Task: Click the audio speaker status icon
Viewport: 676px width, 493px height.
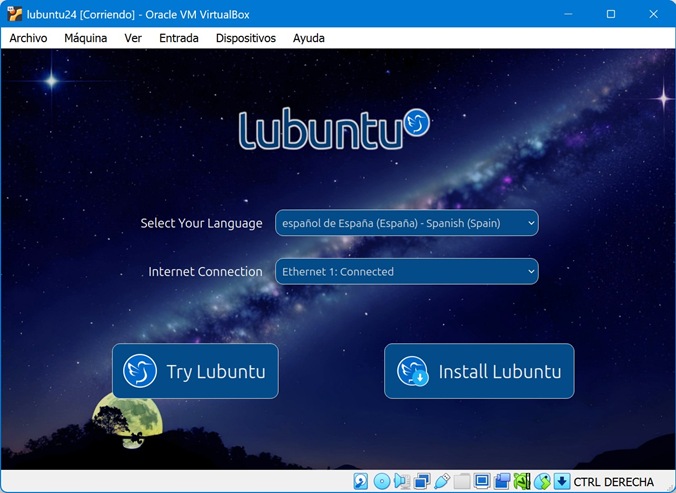Action: (x=401, y=482)
